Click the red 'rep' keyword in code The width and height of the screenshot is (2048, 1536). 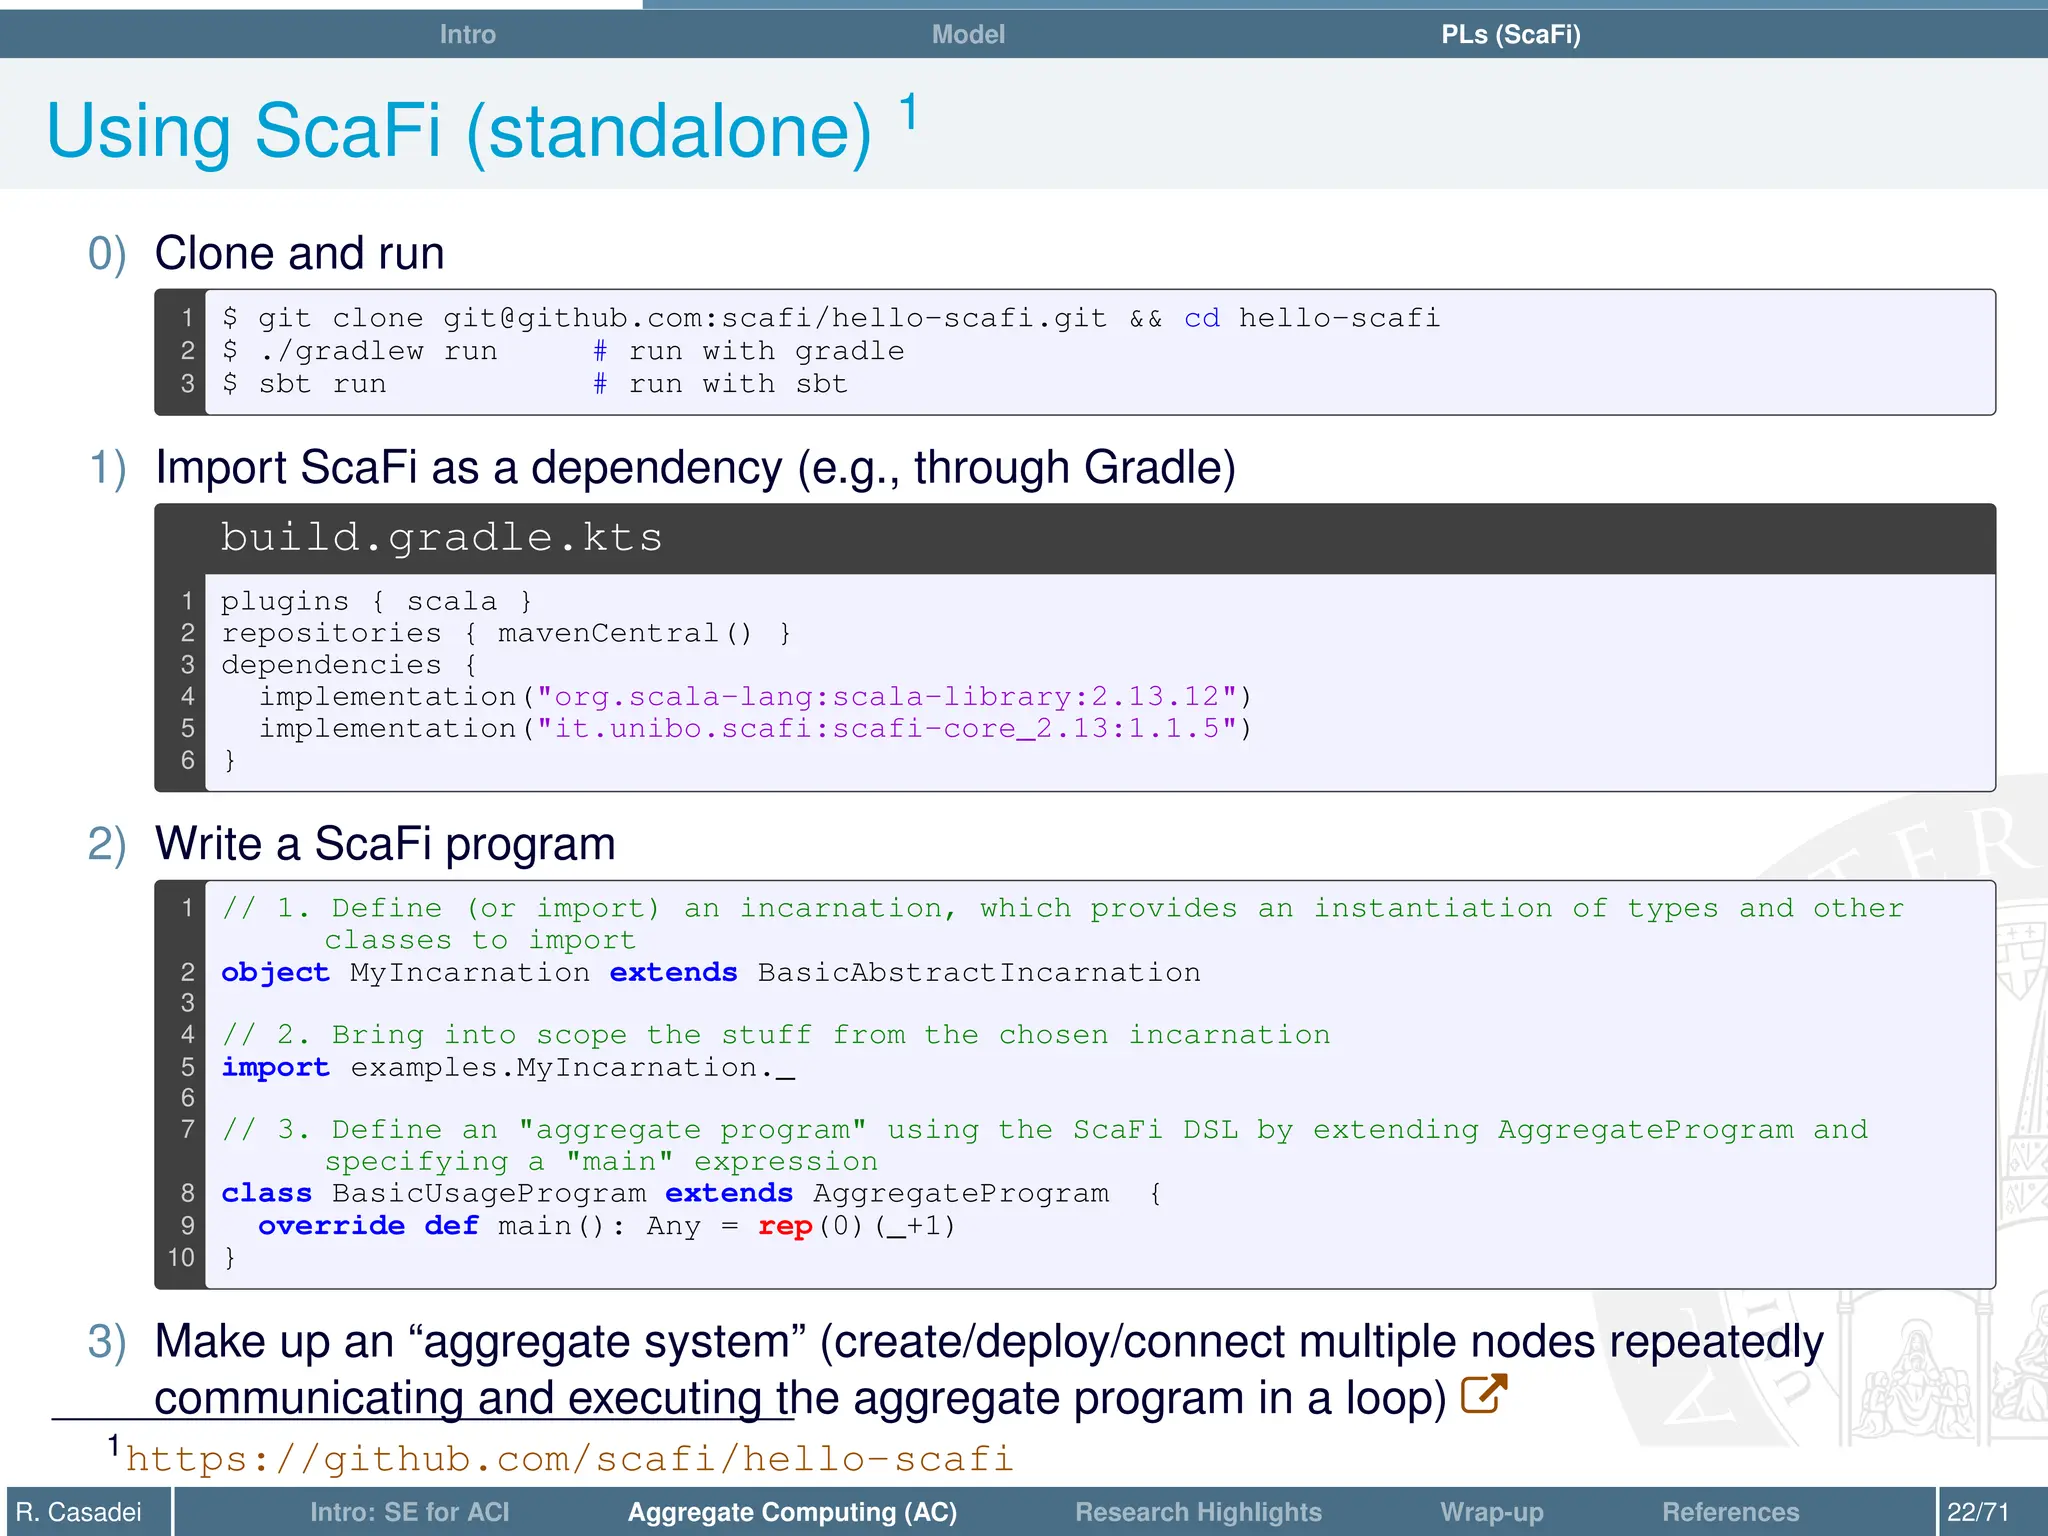[x=785, y=1226]
